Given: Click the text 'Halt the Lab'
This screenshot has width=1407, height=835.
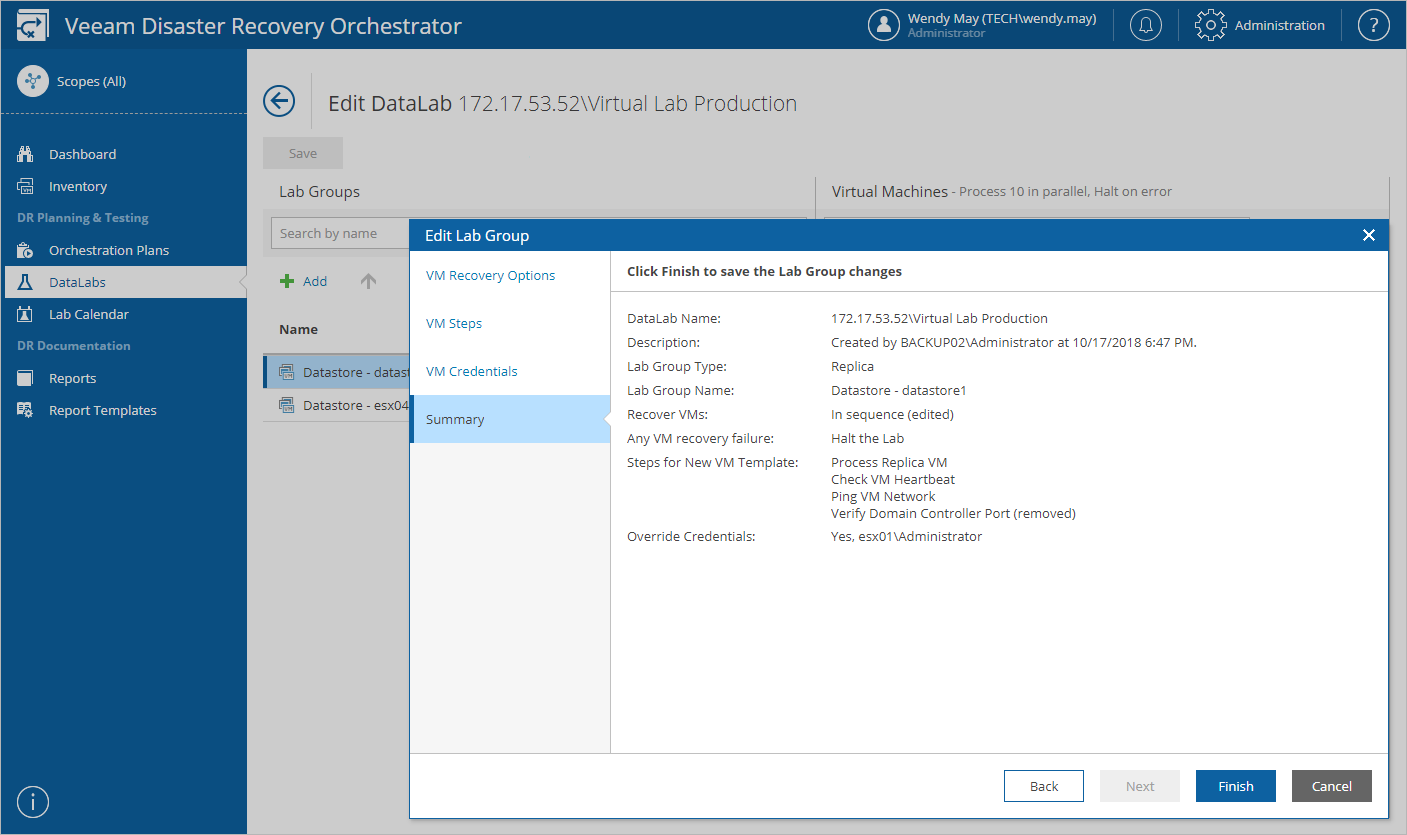Looking at the screenshot, I should [x=867, y=438].
